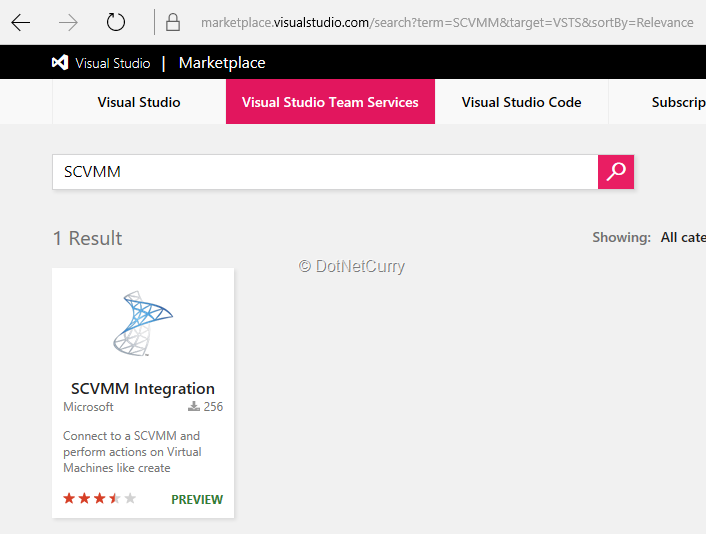Go back using the browser back arrow
Image resolution: width=706 pixels, height=534 pixels.
tap(21, 23)
